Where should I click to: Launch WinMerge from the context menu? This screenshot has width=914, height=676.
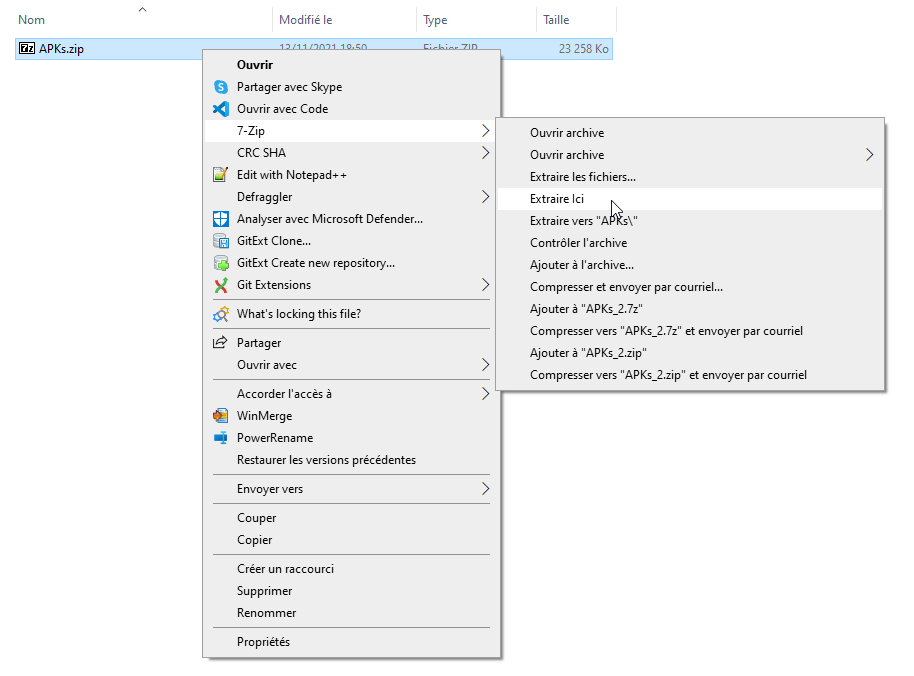tap(351, 416)
